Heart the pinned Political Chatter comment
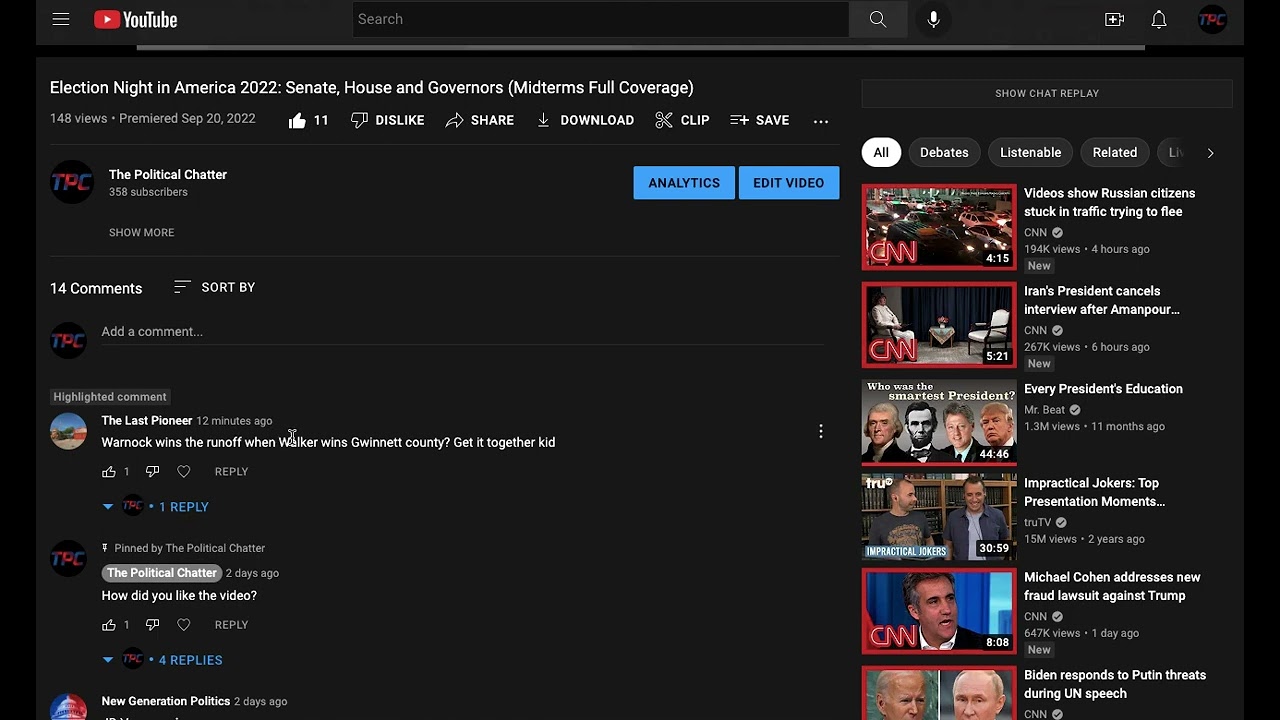1280x720 pixels. (183, 625)
